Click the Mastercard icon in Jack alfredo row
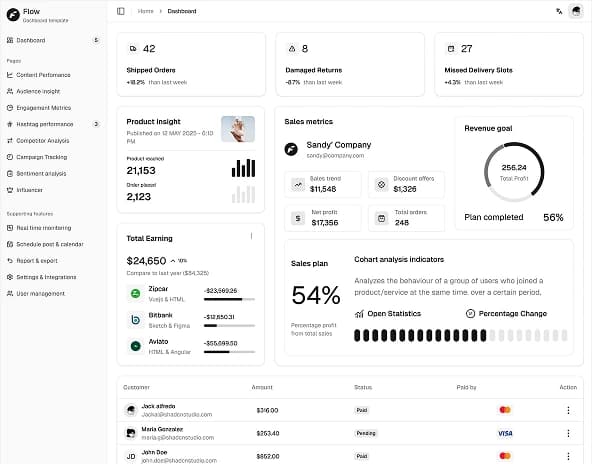 pos(505,410)
